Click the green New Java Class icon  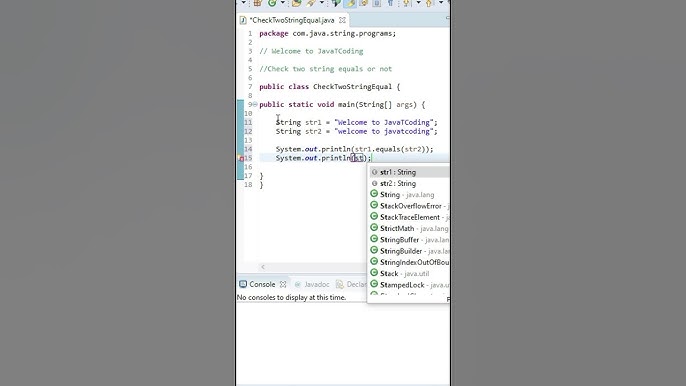pos(272,3)
